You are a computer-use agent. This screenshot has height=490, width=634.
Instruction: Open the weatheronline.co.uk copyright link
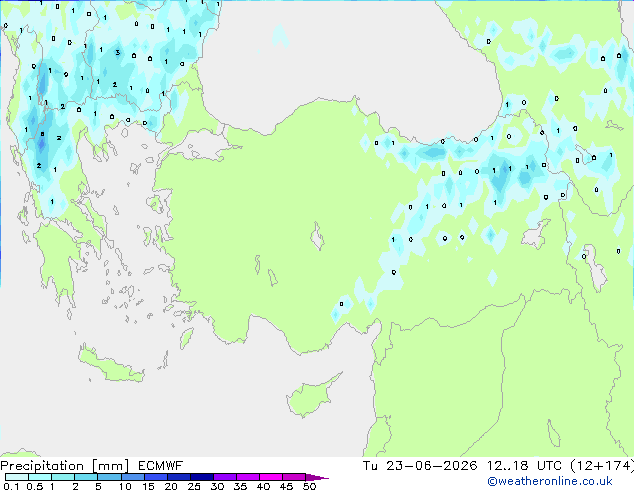550,481
